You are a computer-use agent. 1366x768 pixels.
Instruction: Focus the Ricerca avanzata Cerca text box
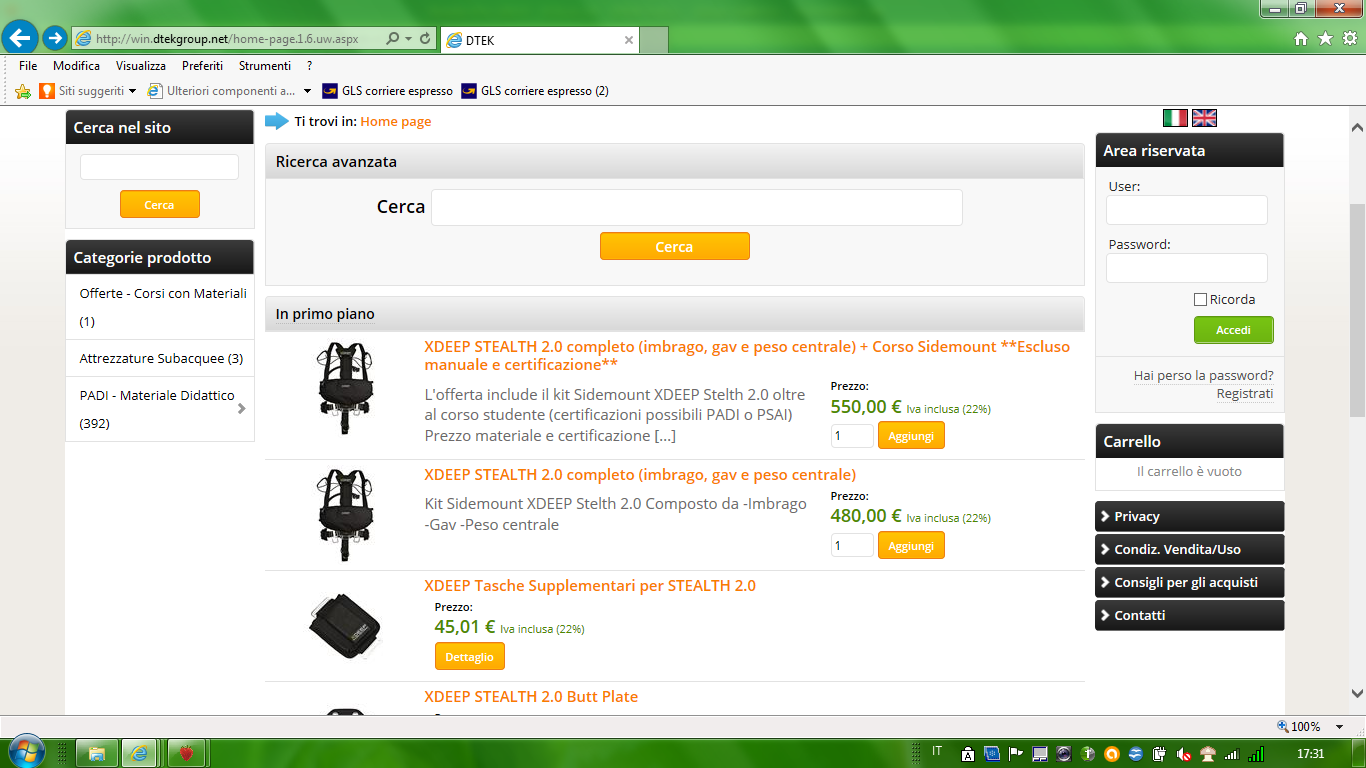pos(696,208)
